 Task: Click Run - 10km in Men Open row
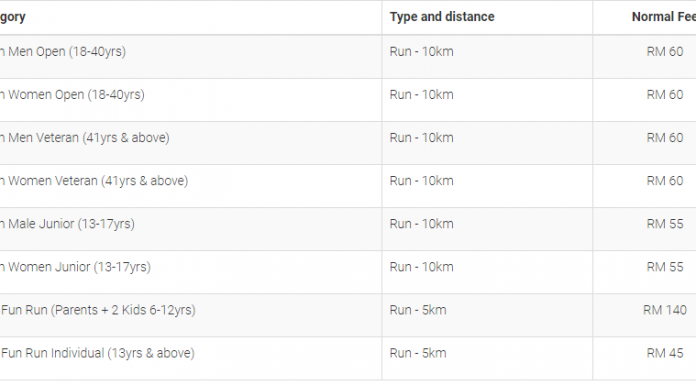422,52
